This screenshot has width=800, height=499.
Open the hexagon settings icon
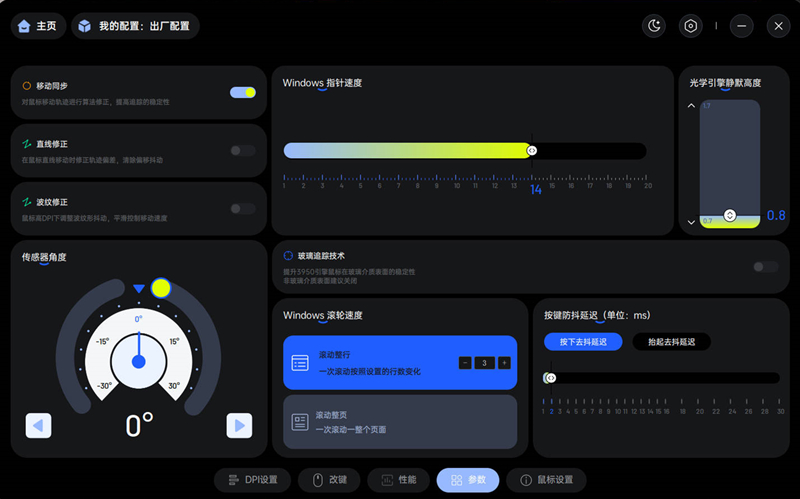[x=690, y=26]
